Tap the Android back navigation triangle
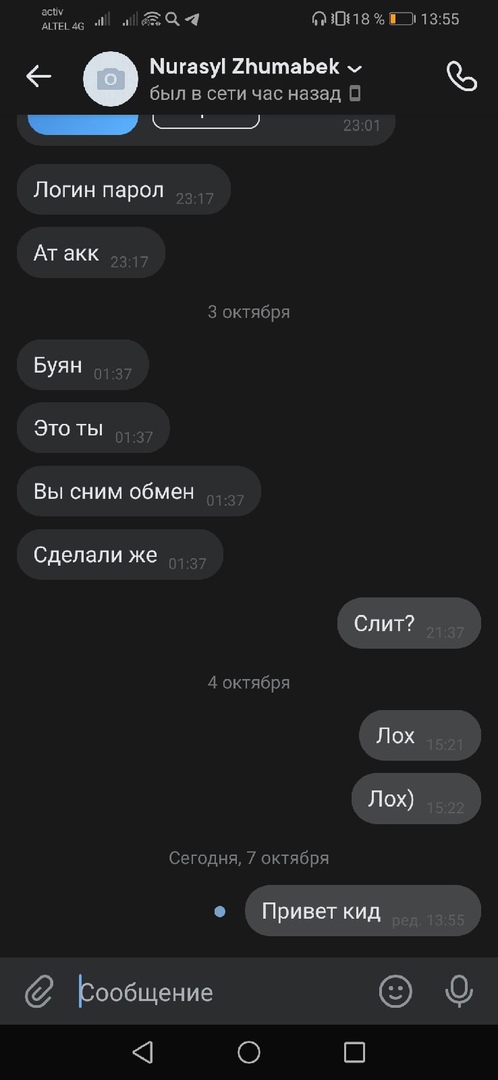Screen dimensions: 498x1080 click(x=142, y=1052)
